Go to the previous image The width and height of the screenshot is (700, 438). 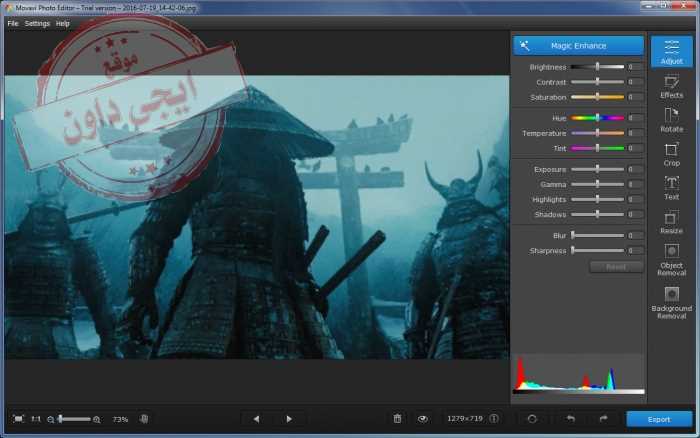click(256, 419)
